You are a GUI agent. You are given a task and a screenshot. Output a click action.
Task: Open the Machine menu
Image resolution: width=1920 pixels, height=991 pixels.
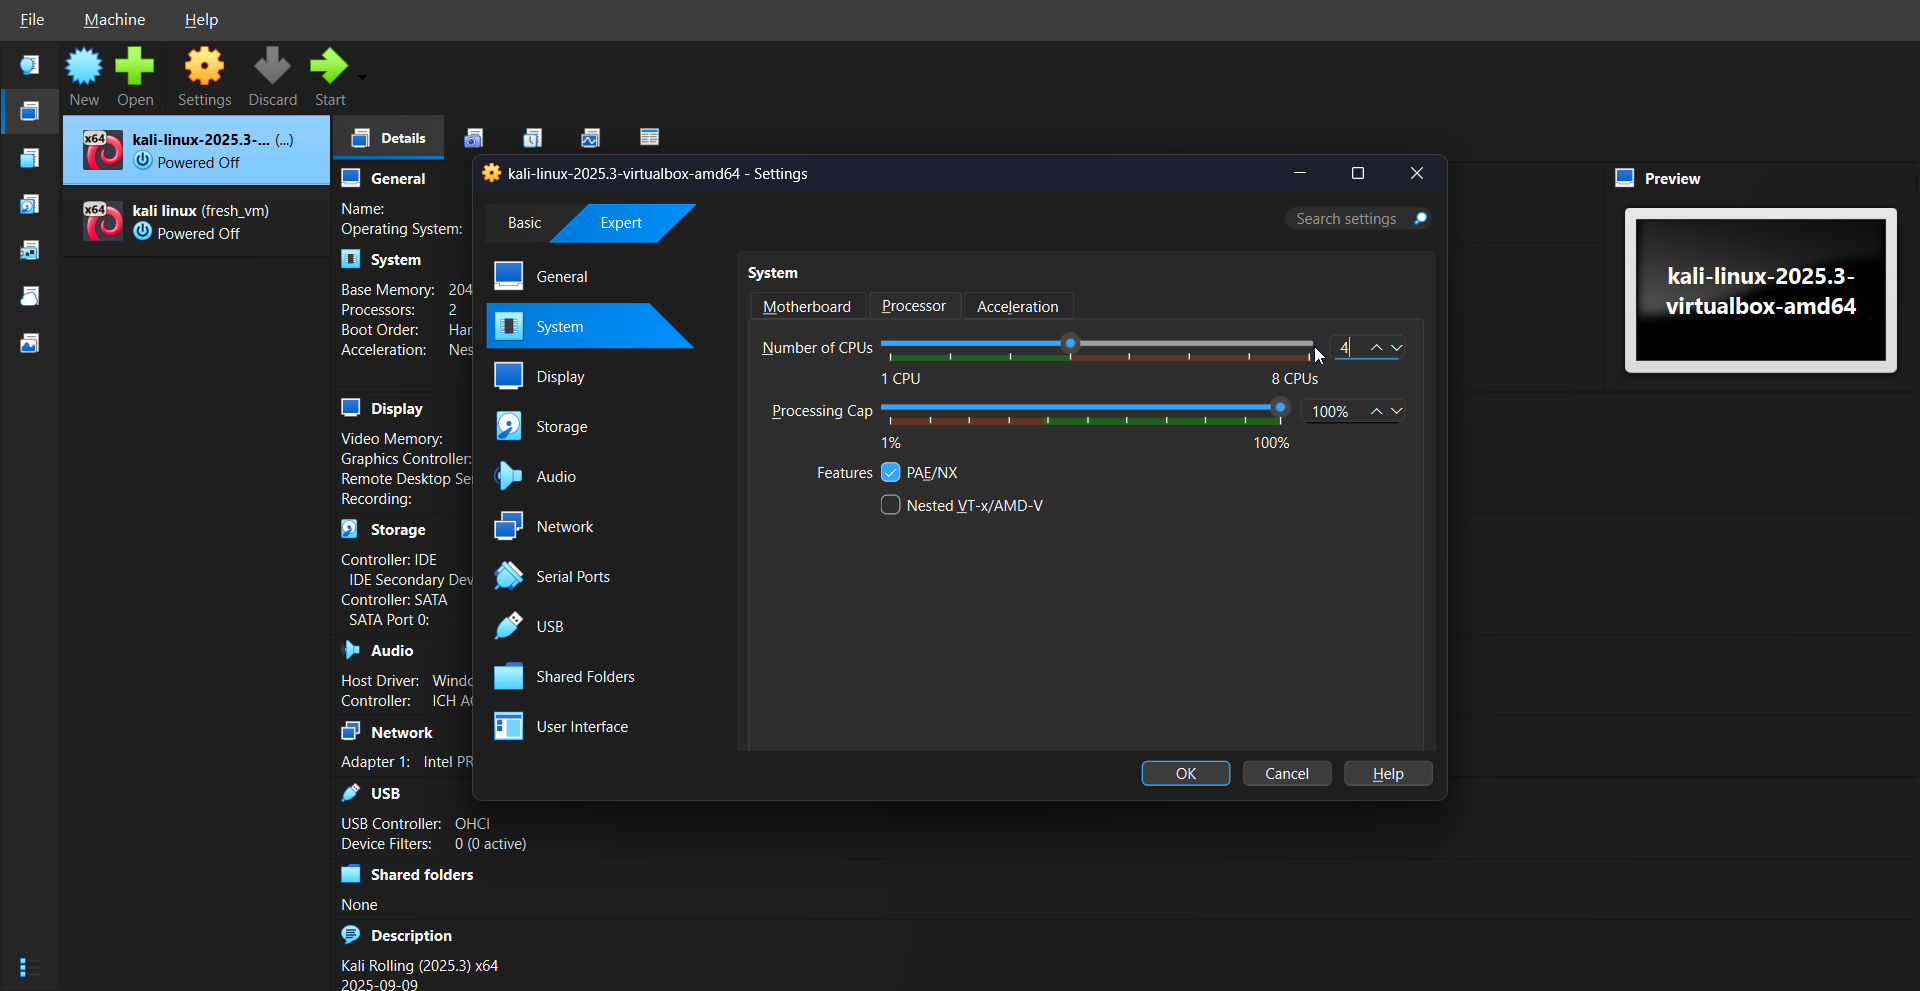(x=114, y=20)
